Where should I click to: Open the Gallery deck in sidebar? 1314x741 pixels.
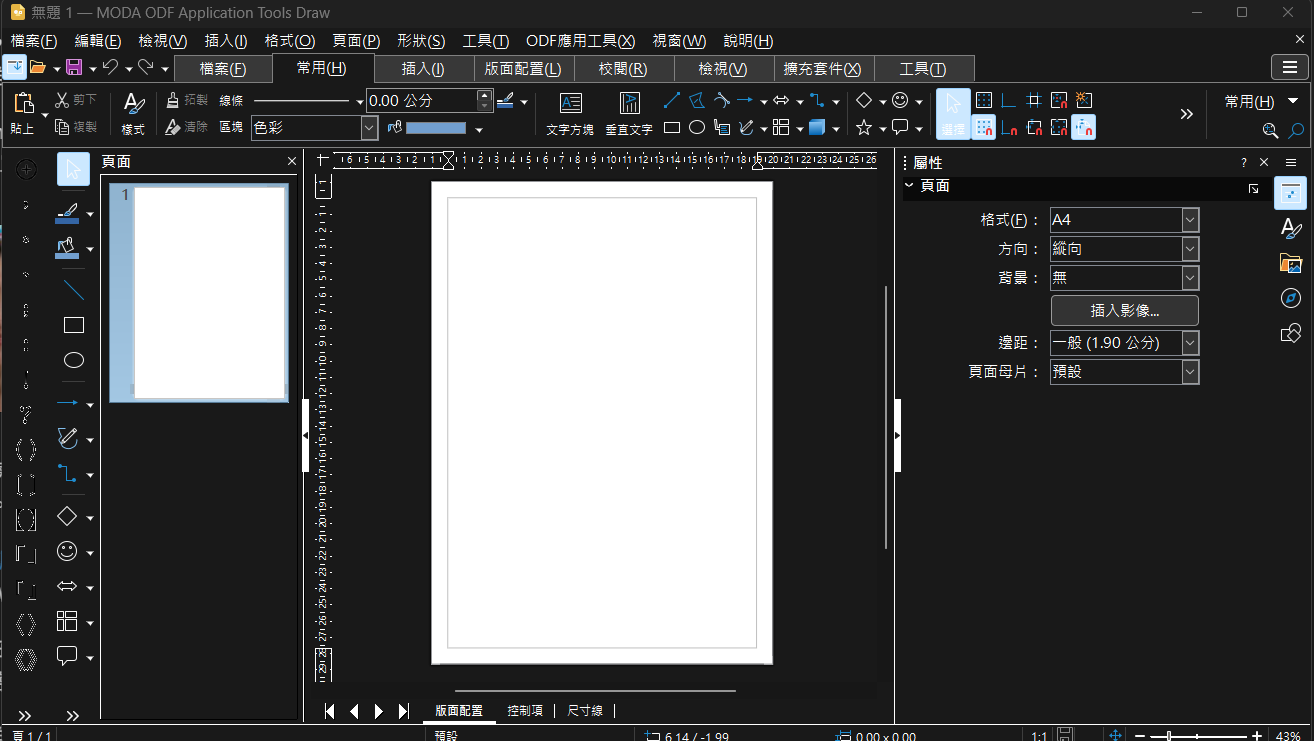pyautogui.click(x=1290, y=263)
